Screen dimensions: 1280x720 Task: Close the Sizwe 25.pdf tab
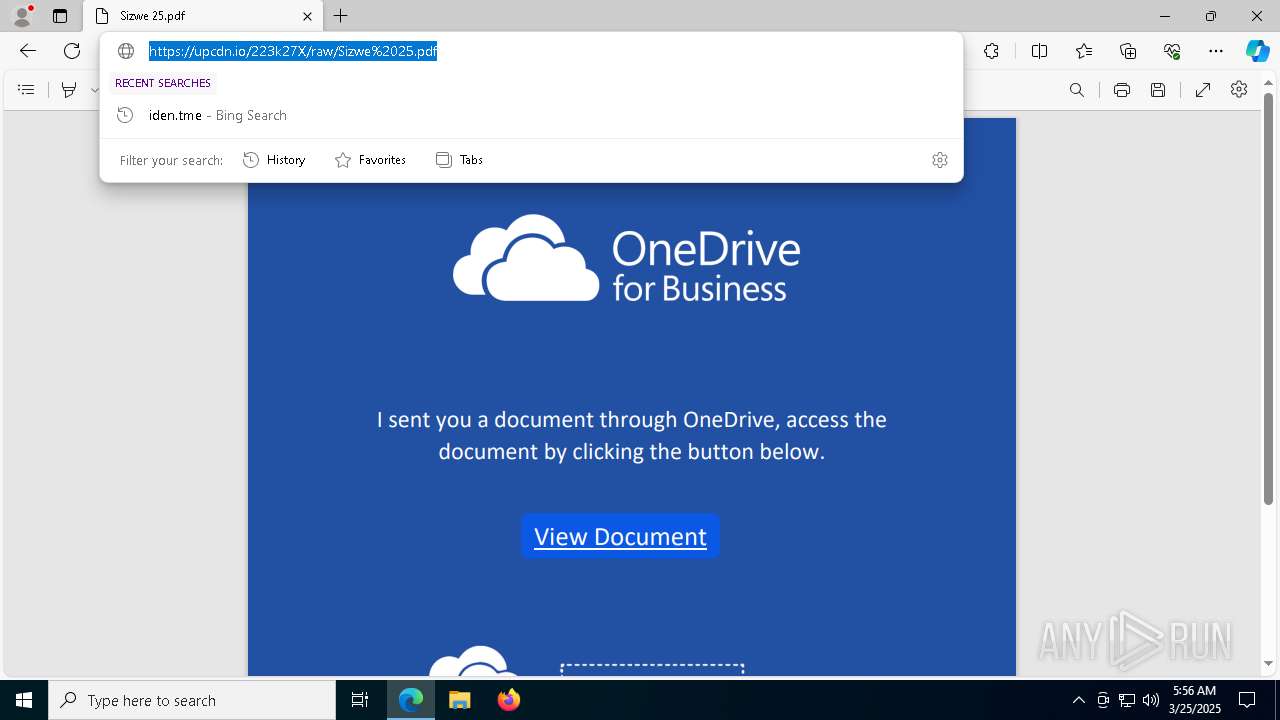coord(308,16)
